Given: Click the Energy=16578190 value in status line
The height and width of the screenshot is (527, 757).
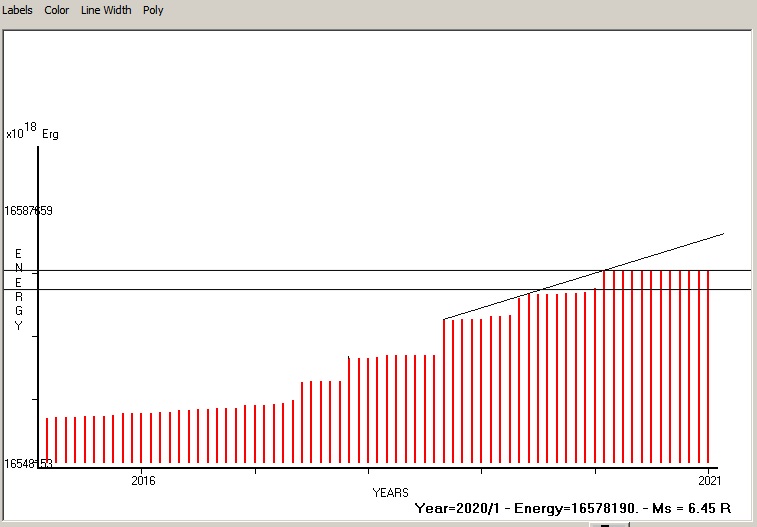Looking at the screenshot, I should tap(573, 508).
